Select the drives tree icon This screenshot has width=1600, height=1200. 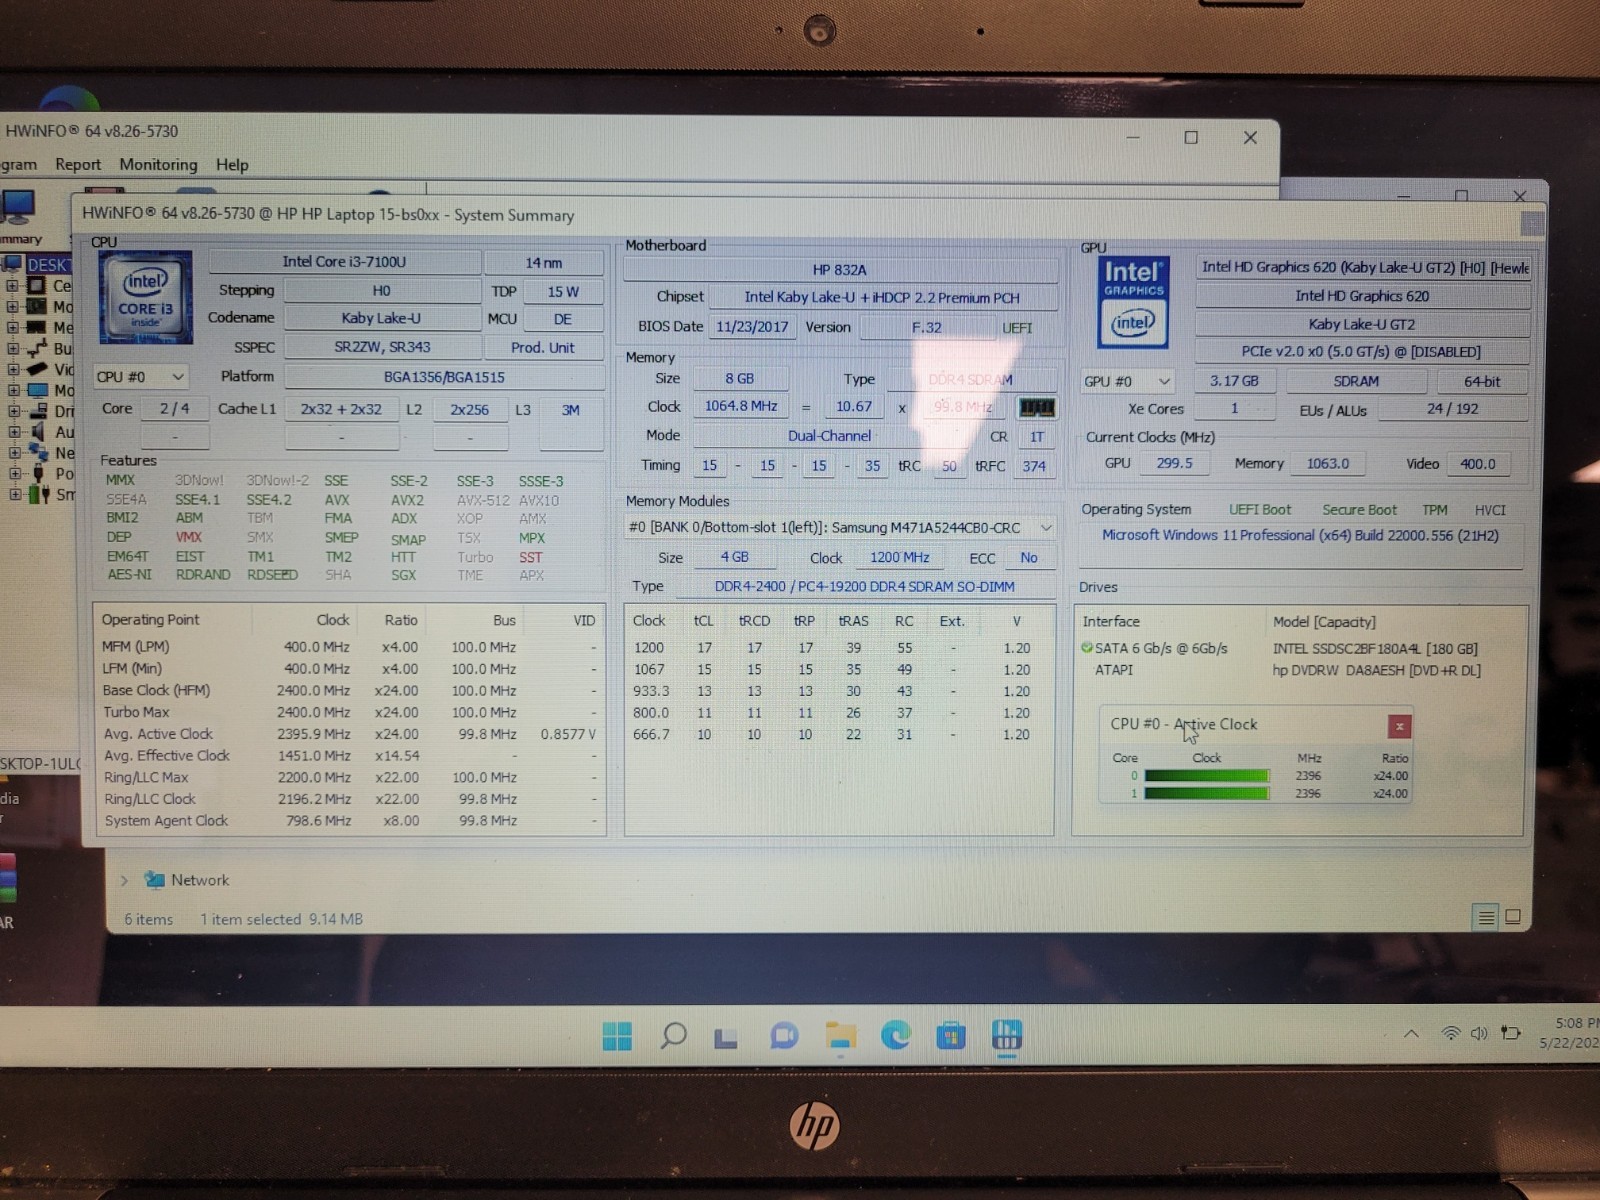(x=37, y=411)
